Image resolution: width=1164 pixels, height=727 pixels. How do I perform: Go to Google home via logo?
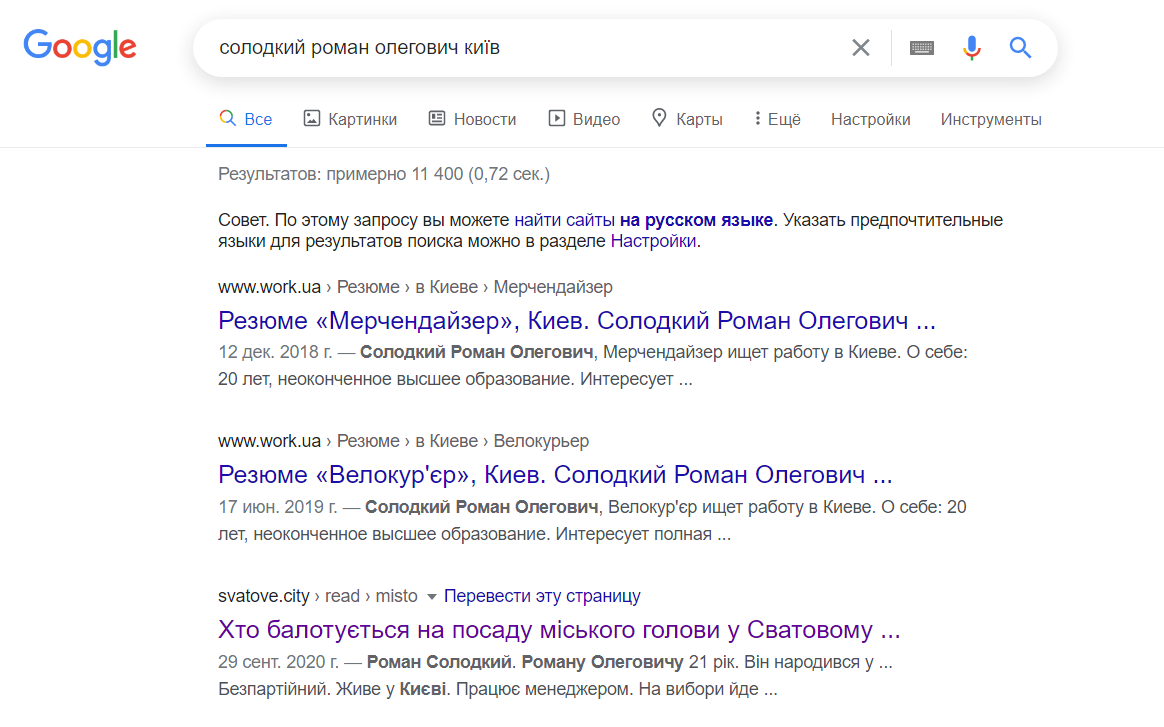[x=80, y=48]
